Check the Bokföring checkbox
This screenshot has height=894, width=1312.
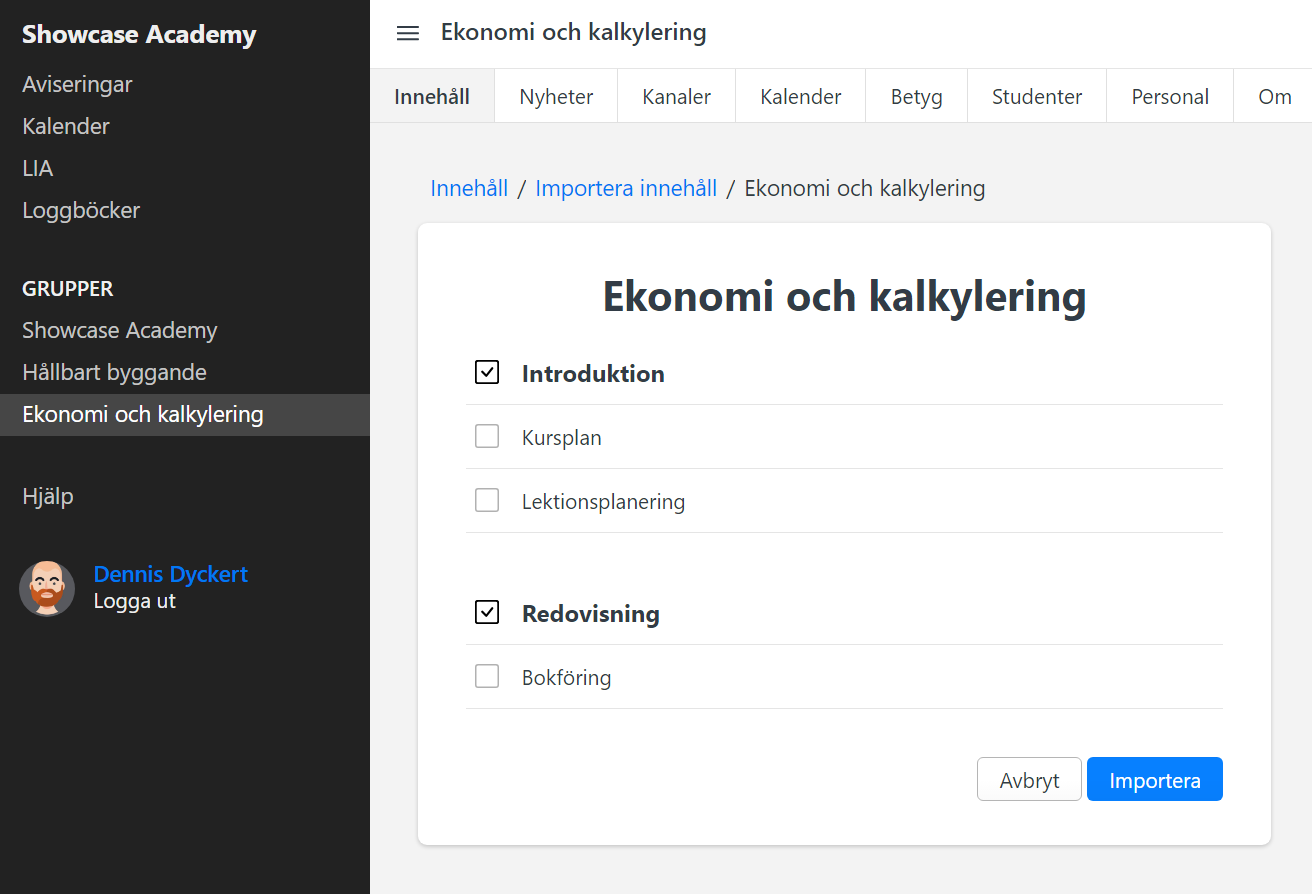(x=487, y=677)
